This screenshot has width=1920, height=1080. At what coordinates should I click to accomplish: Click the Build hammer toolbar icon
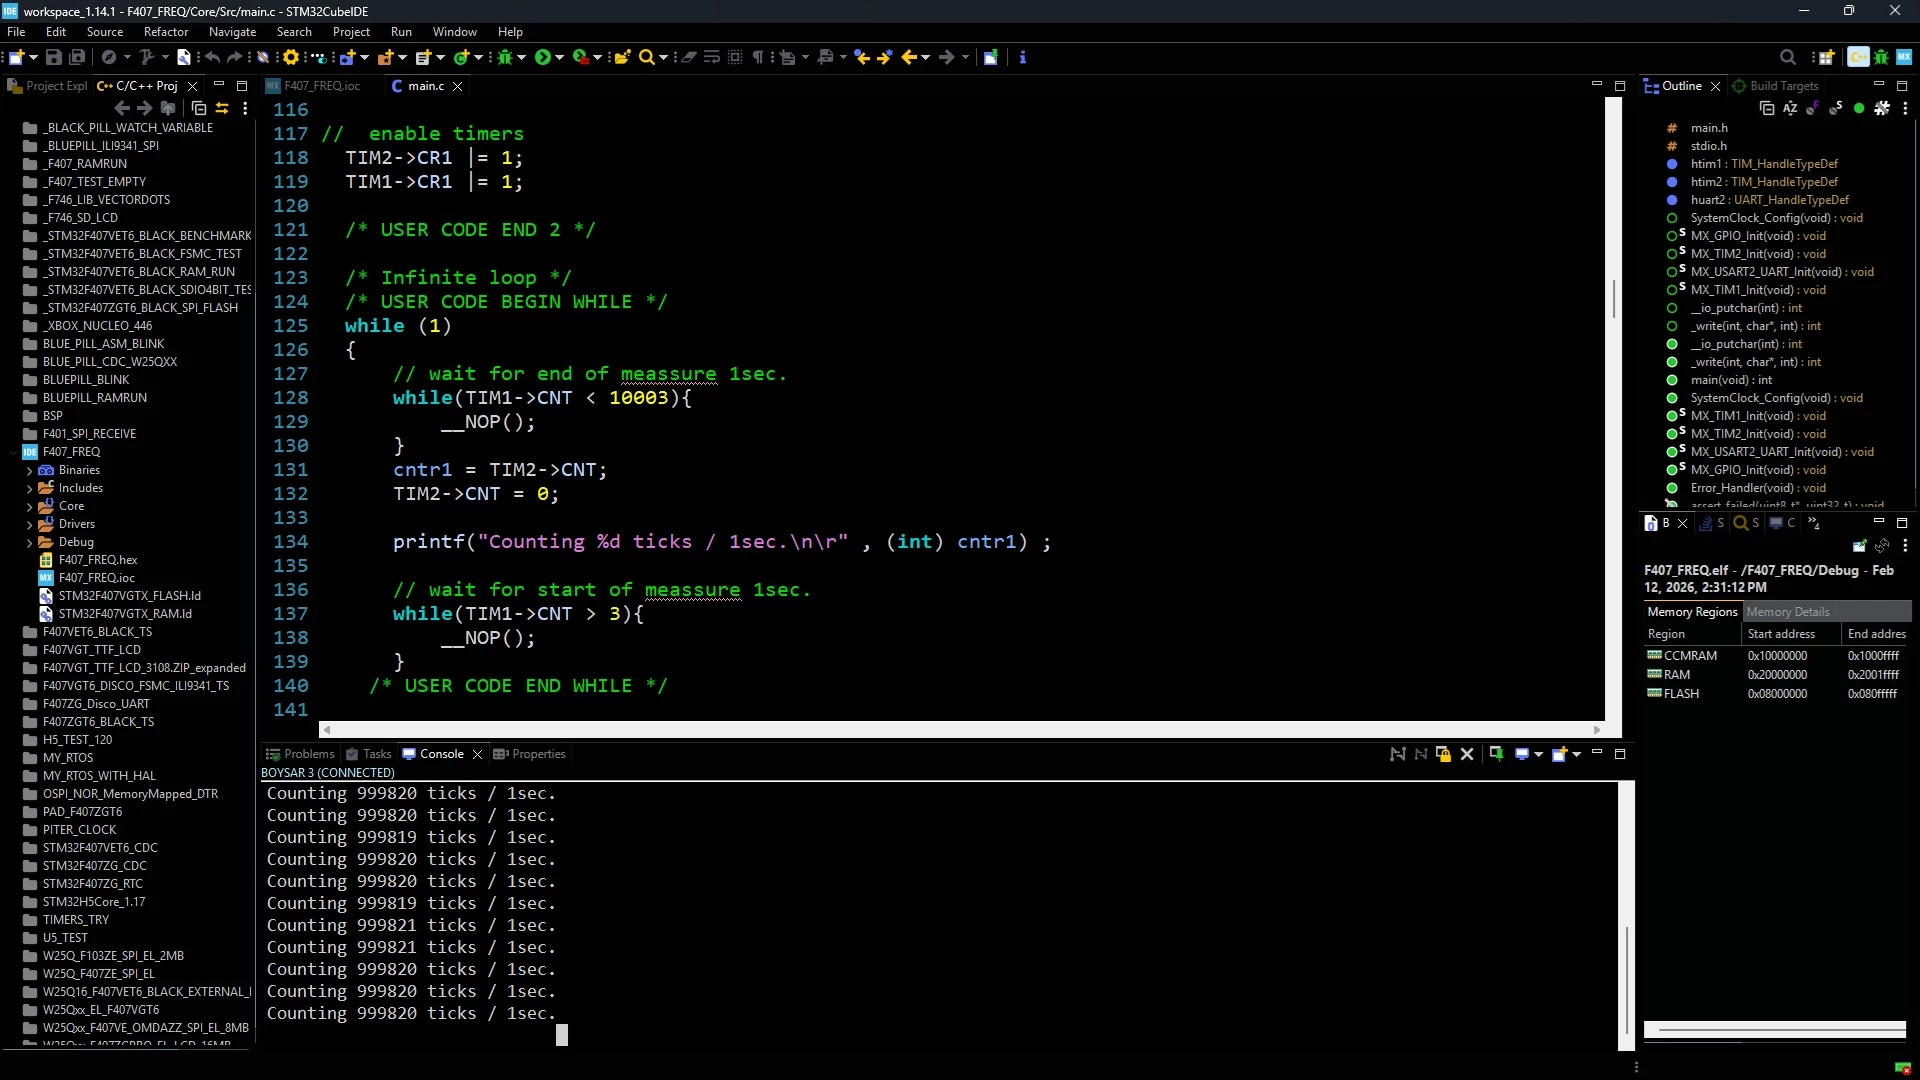[146, 57]
